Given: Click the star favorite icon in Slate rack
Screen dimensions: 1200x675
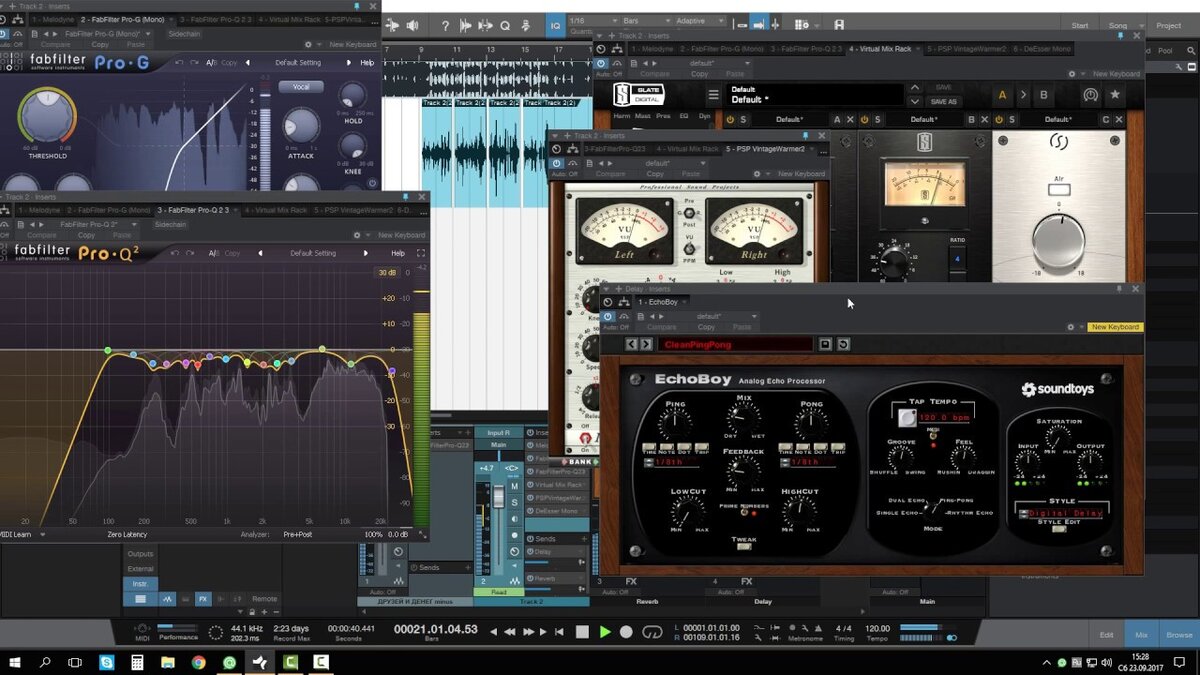Looking at the screenshot, I should (1115, 95).
